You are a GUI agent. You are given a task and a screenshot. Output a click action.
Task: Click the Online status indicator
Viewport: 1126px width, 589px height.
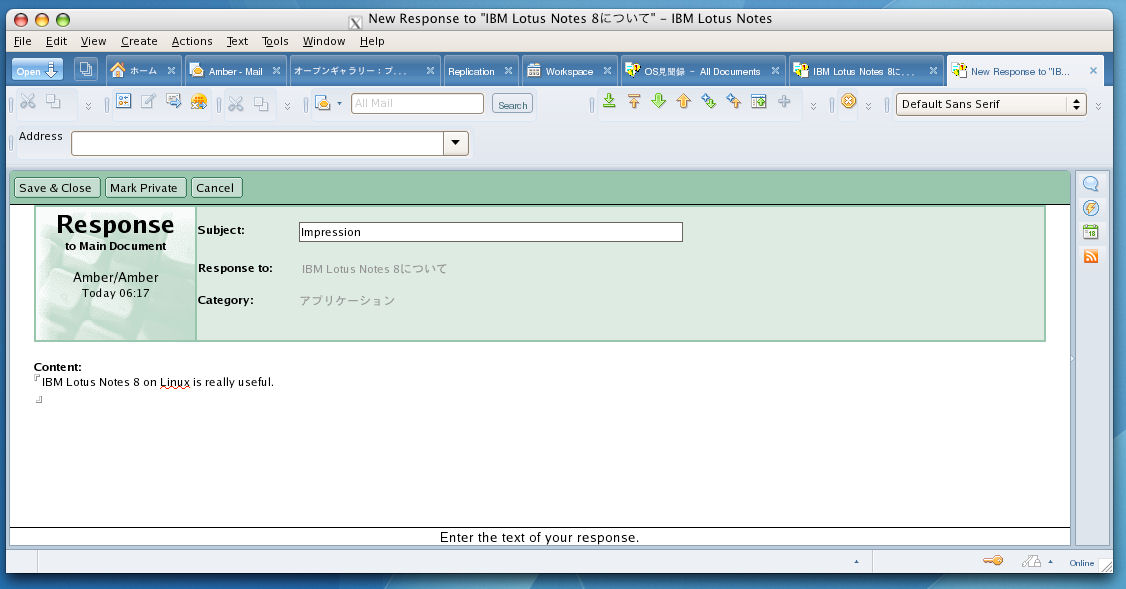click(x=1081, y=563)
